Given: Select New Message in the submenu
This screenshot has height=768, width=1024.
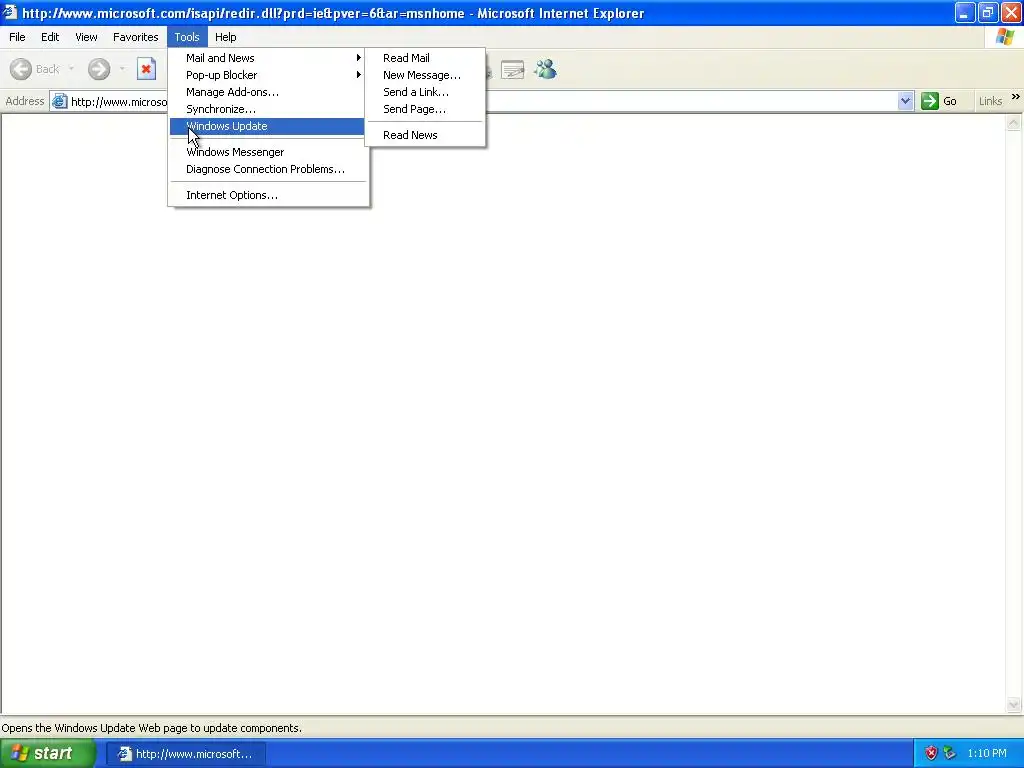Looking at the screenshot, I should (x=425, y=75).
